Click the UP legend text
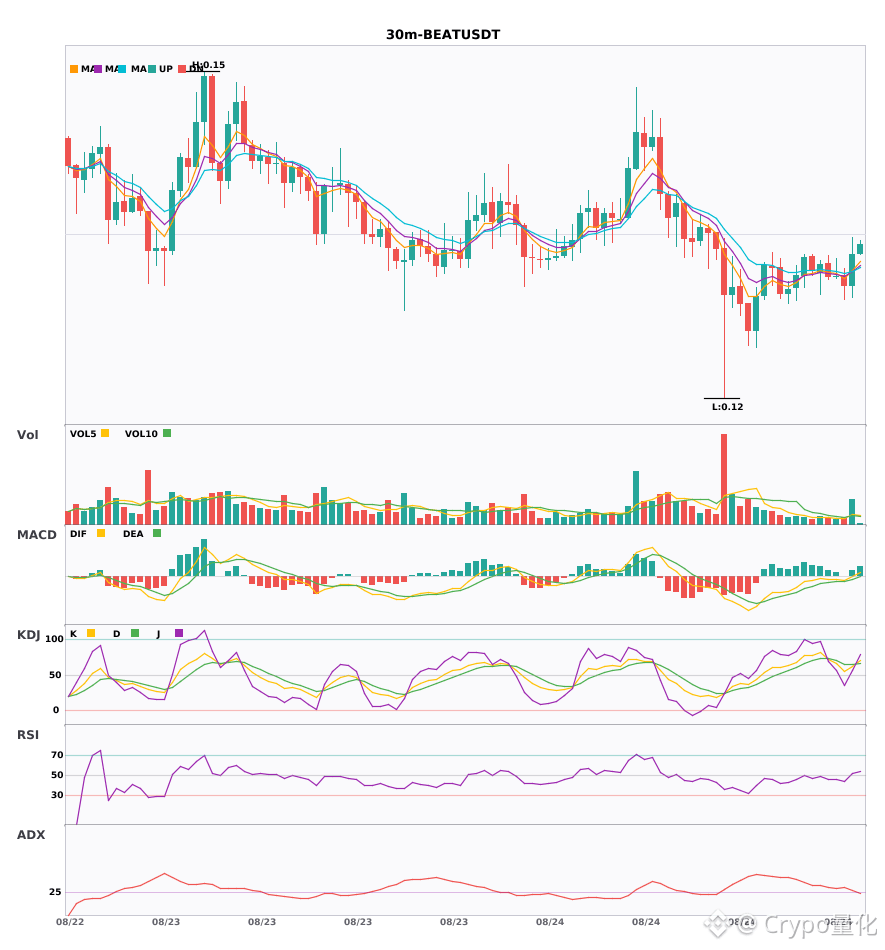The height and width of the screenshot is (950, 885). (166, 69)
